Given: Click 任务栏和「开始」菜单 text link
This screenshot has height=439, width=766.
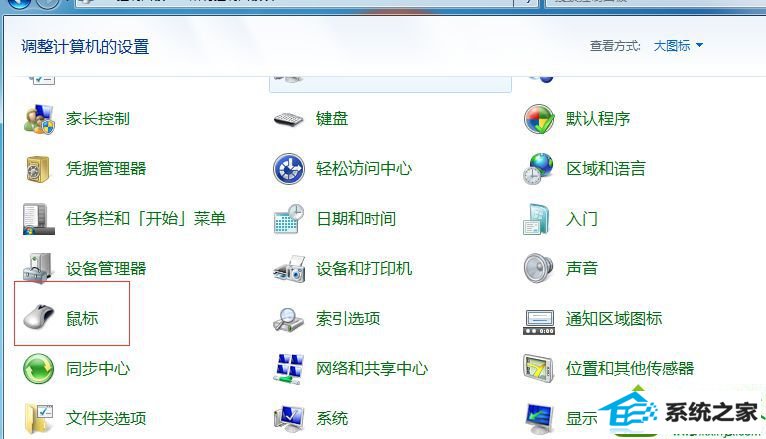Looking at the screenshot, I should pyautogui.click(x=146, y=219).
